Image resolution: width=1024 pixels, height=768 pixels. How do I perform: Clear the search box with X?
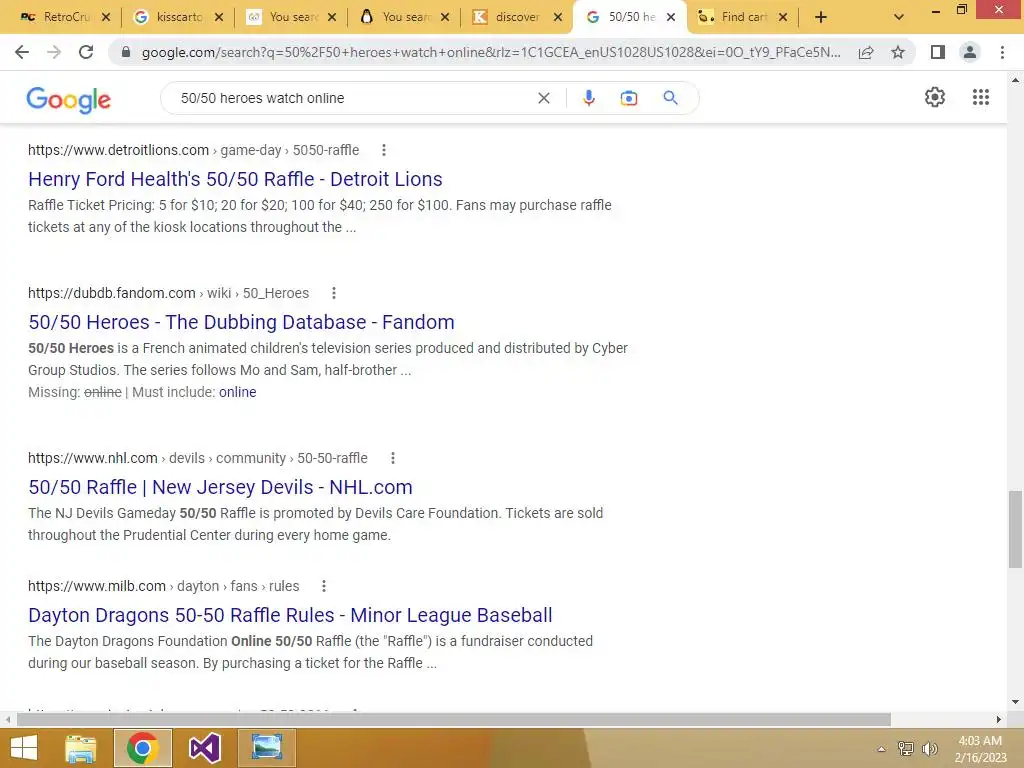click(543, 98)
